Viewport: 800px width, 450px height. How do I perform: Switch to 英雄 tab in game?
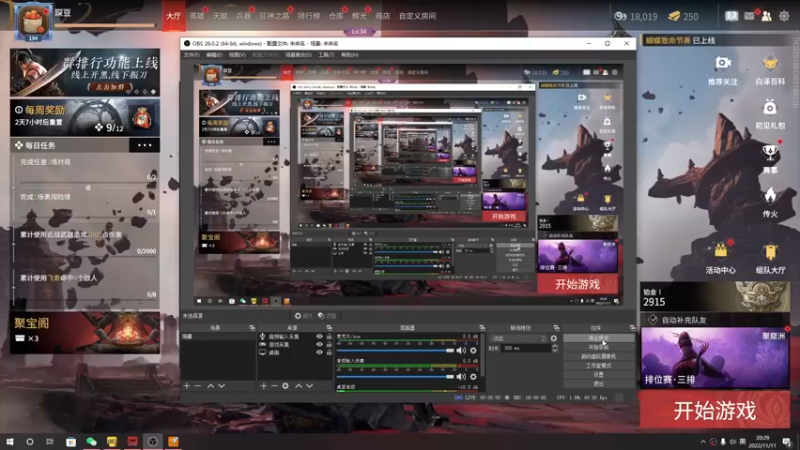tap(196, 16)
